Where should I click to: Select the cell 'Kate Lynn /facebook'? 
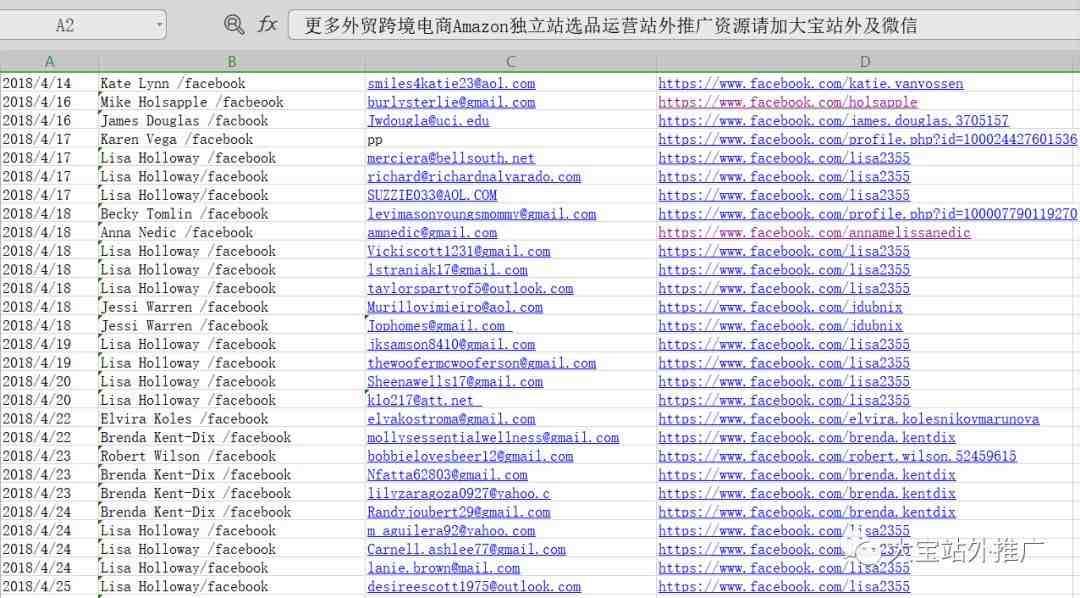pyautogui.click(x=231, y=83)
